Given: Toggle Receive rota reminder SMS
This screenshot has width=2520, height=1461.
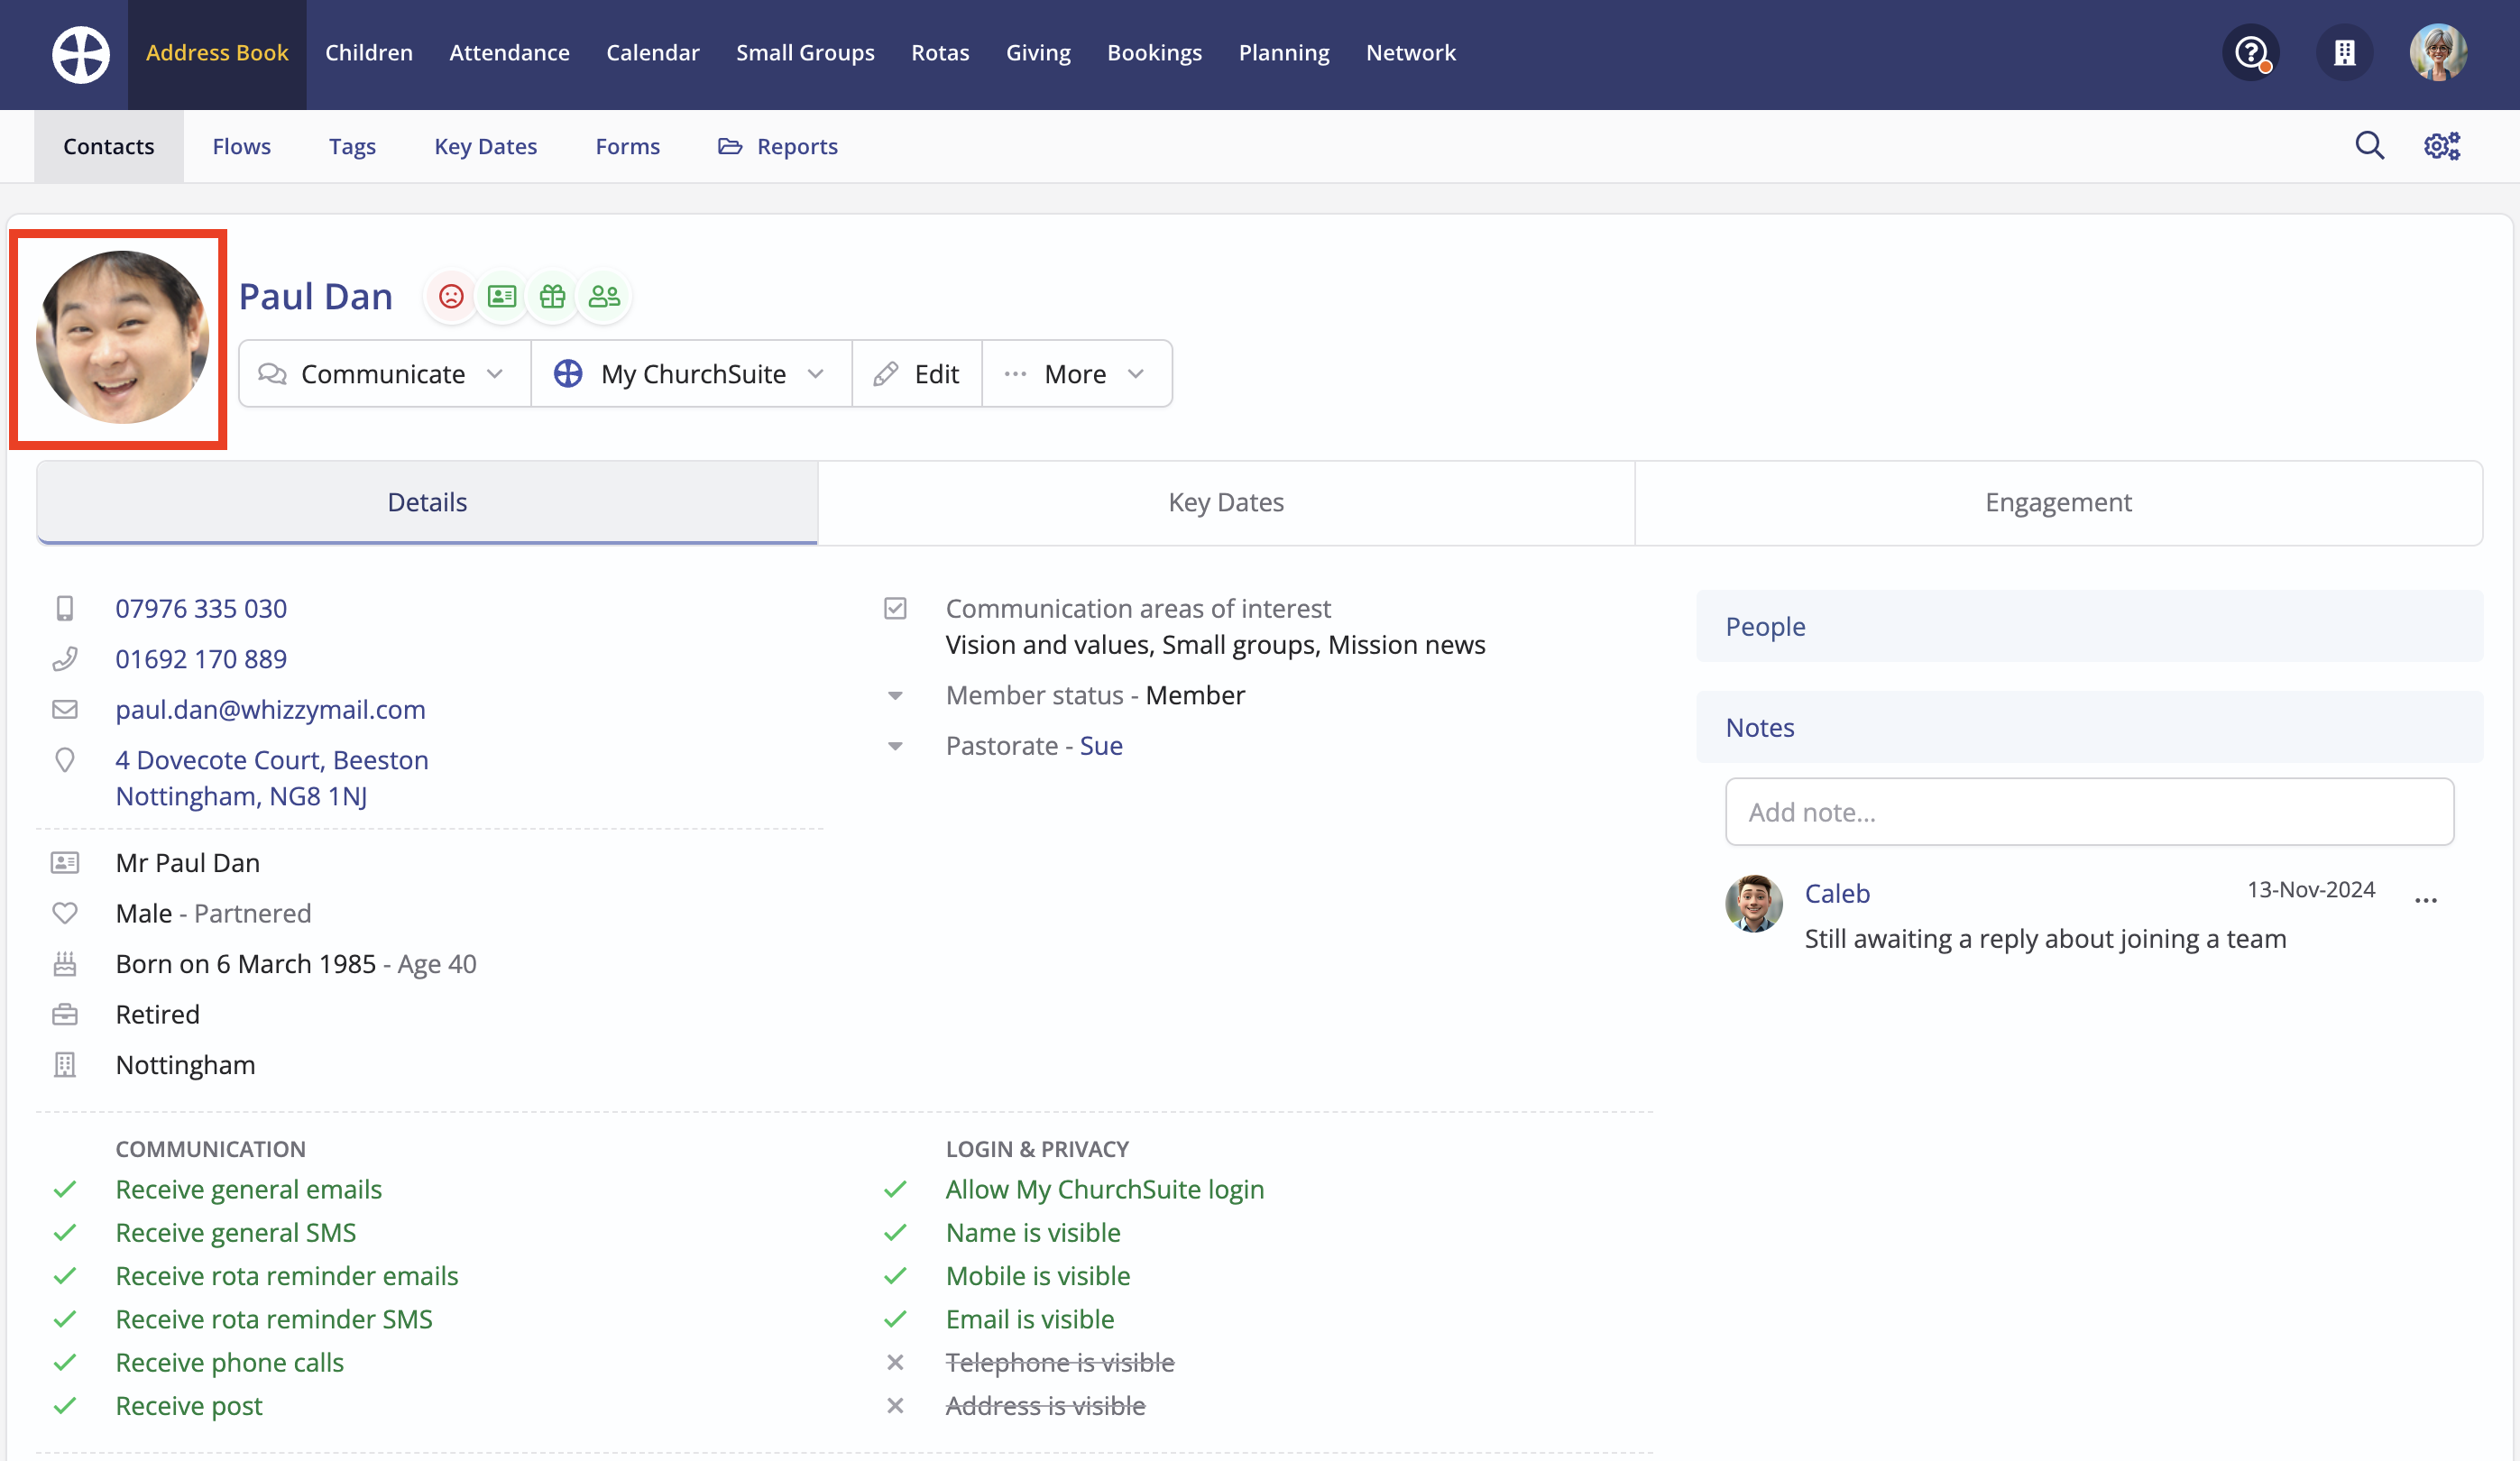Looking at the screenshot, I should pyautogui.click(x=274, y=1320).
